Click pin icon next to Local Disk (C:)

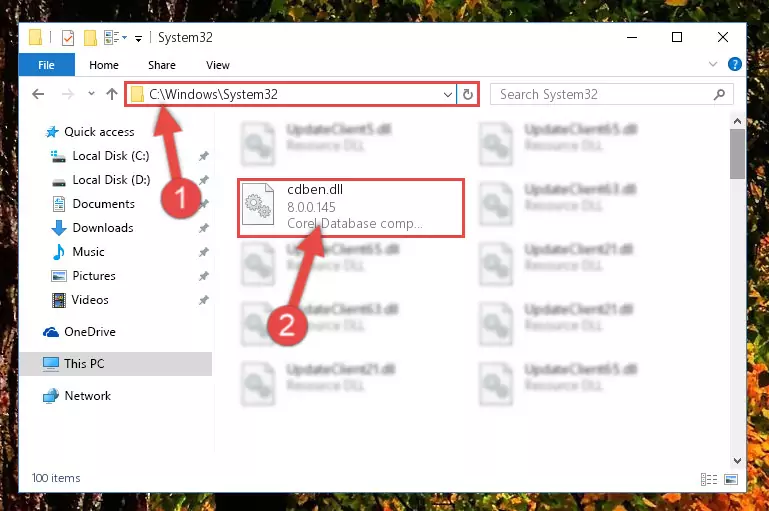point(204,156)
